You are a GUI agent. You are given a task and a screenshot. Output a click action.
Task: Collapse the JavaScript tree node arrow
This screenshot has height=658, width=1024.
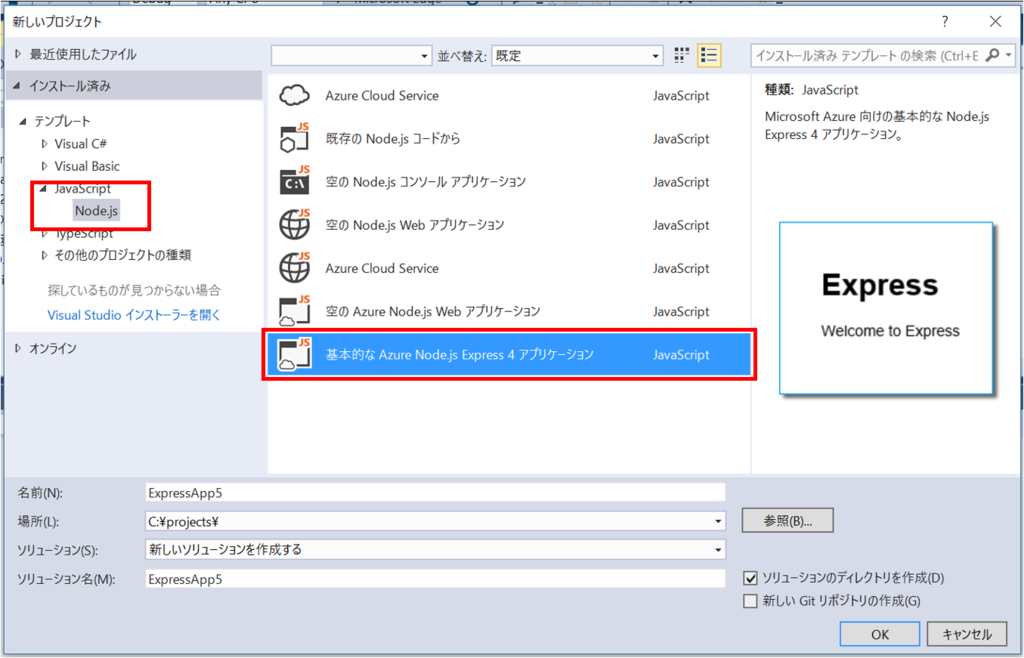(44, 189)
